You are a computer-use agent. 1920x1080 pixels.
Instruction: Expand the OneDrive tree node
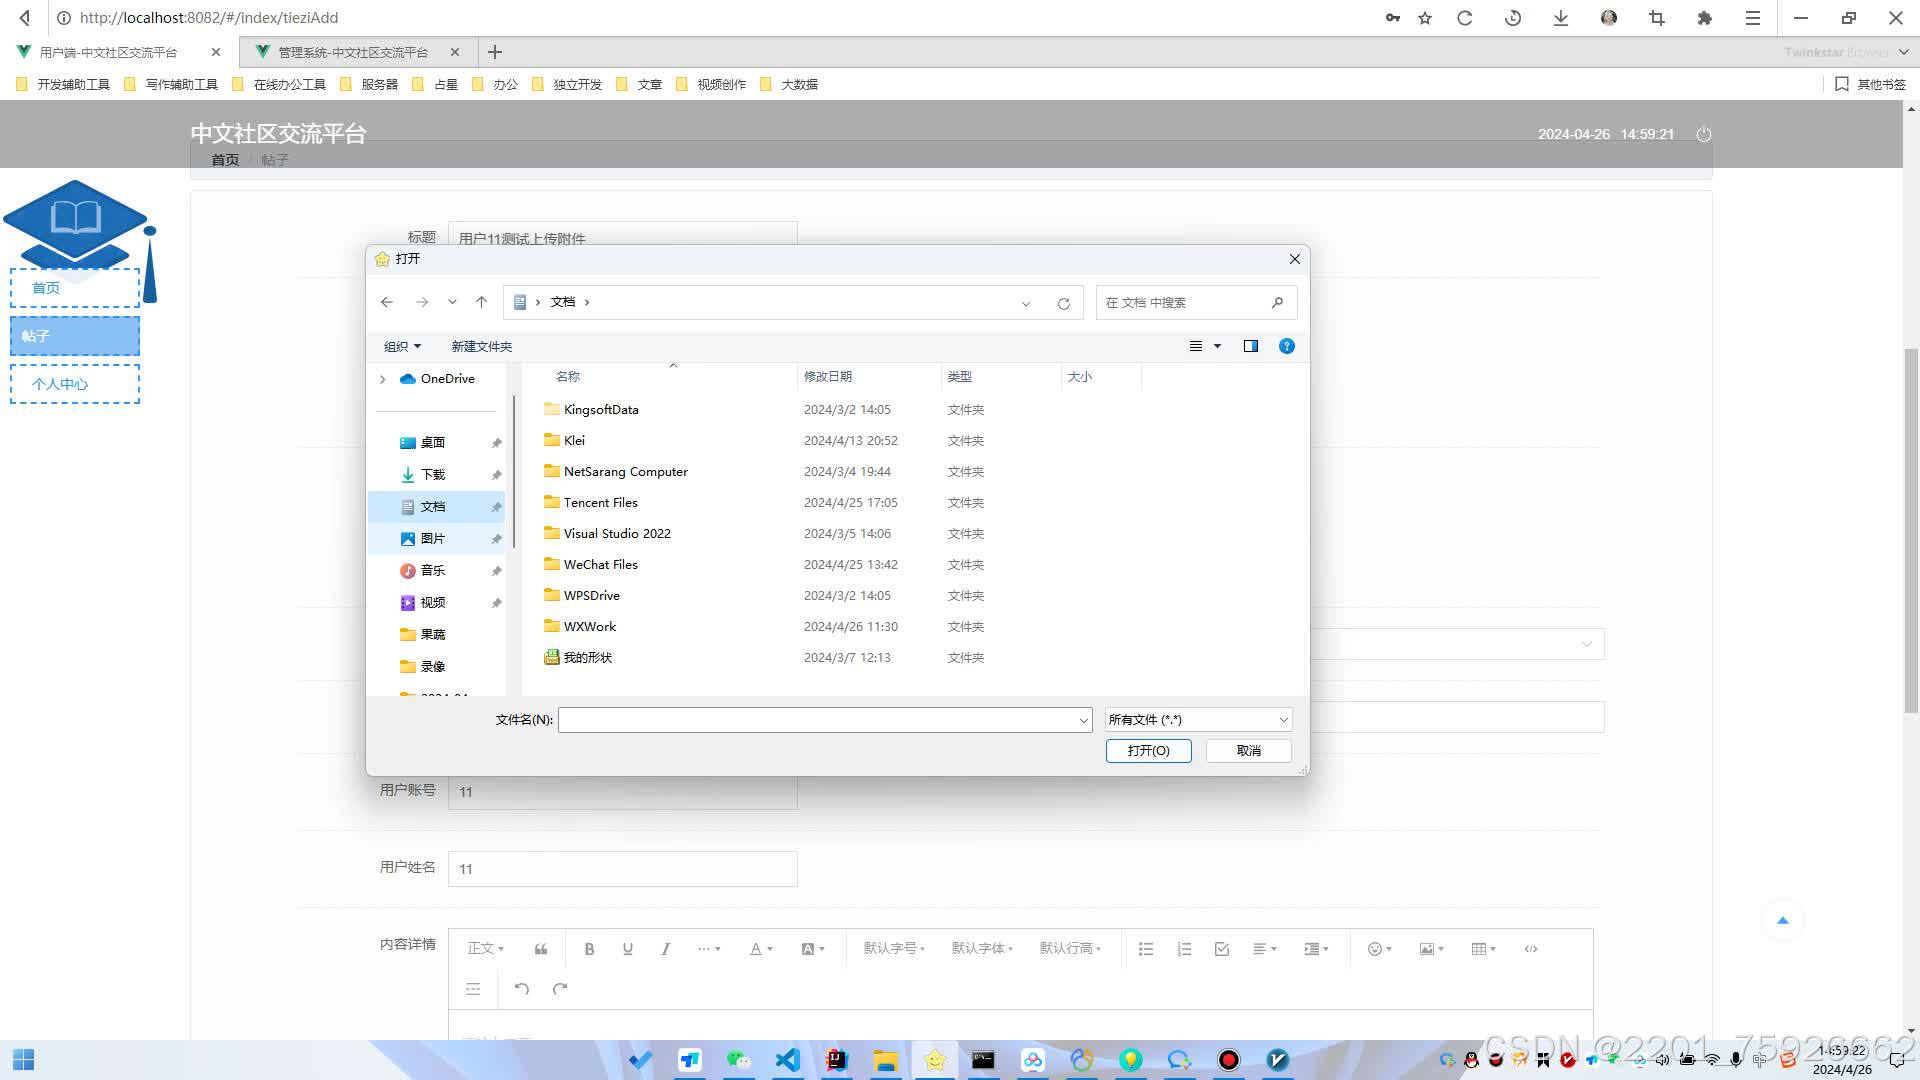pos(383,379)
